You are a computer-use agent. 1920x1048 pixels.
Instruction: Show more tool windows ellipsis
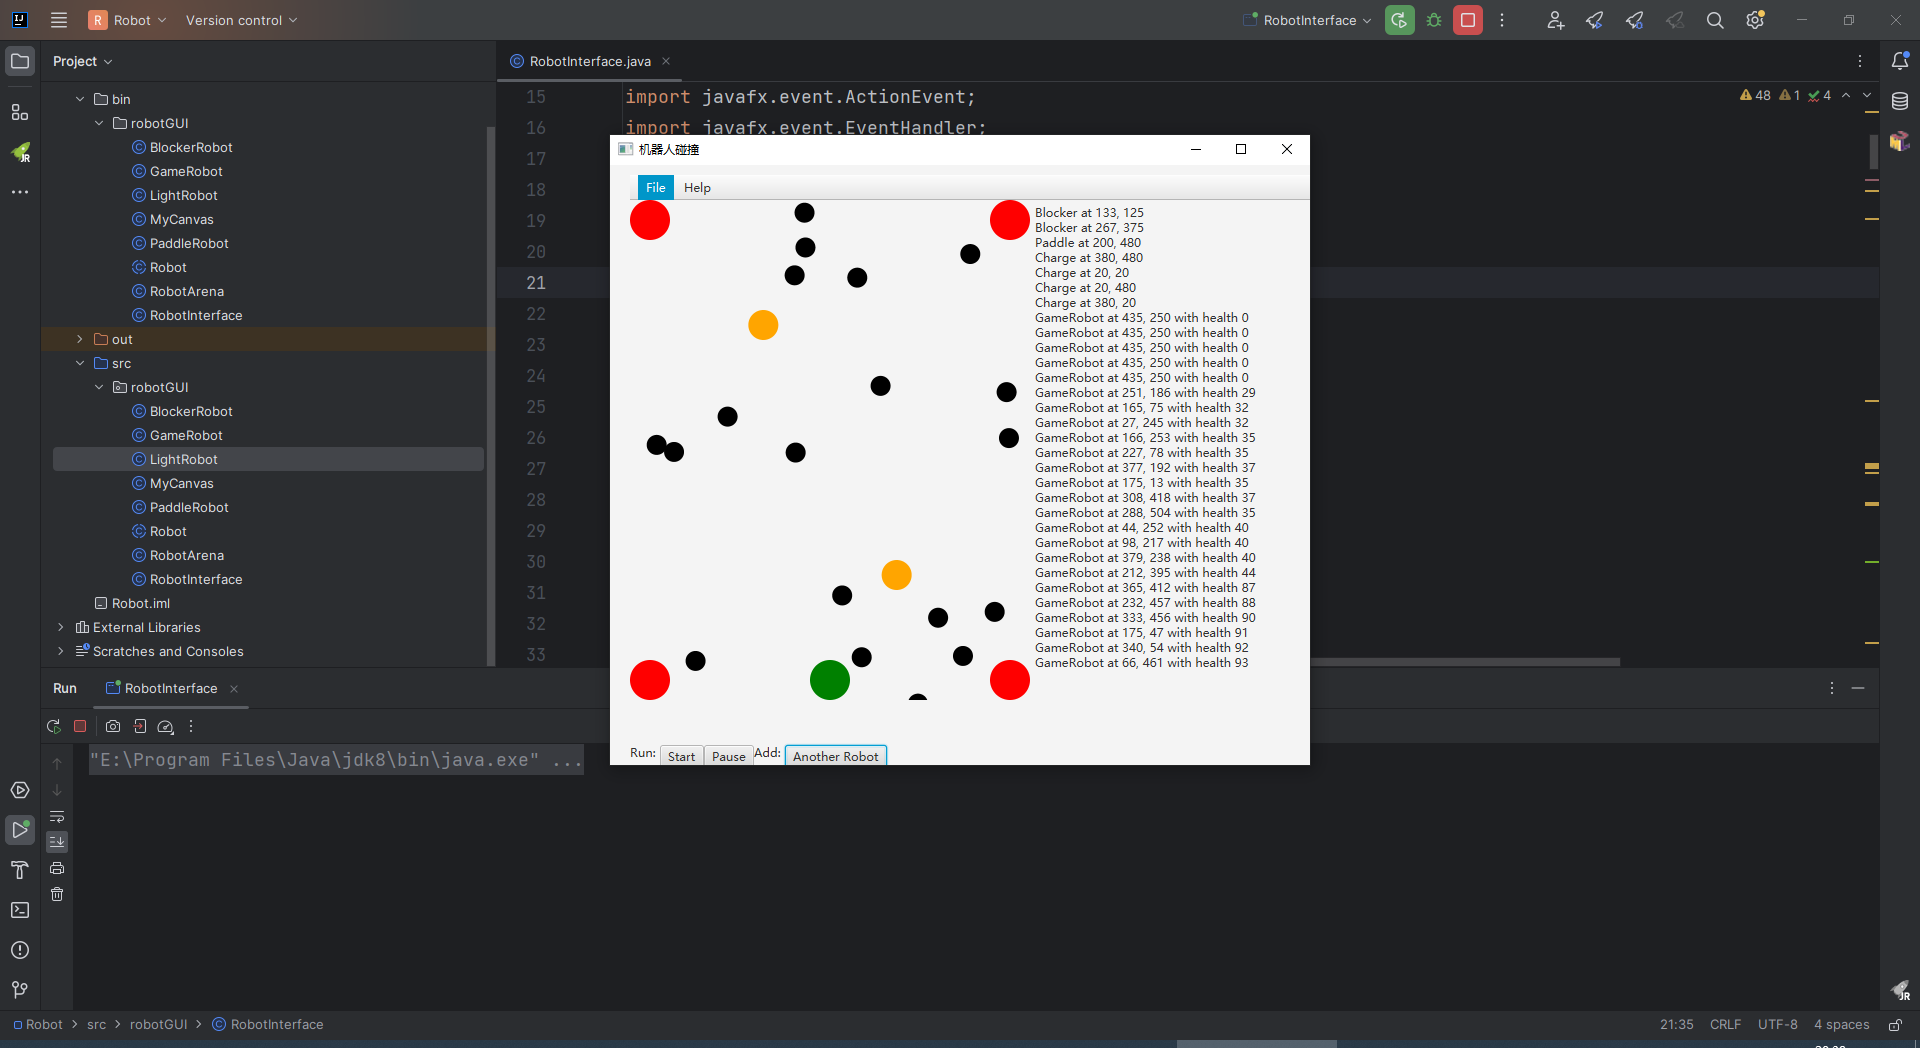pyautogui.click(x=20, y=192)
